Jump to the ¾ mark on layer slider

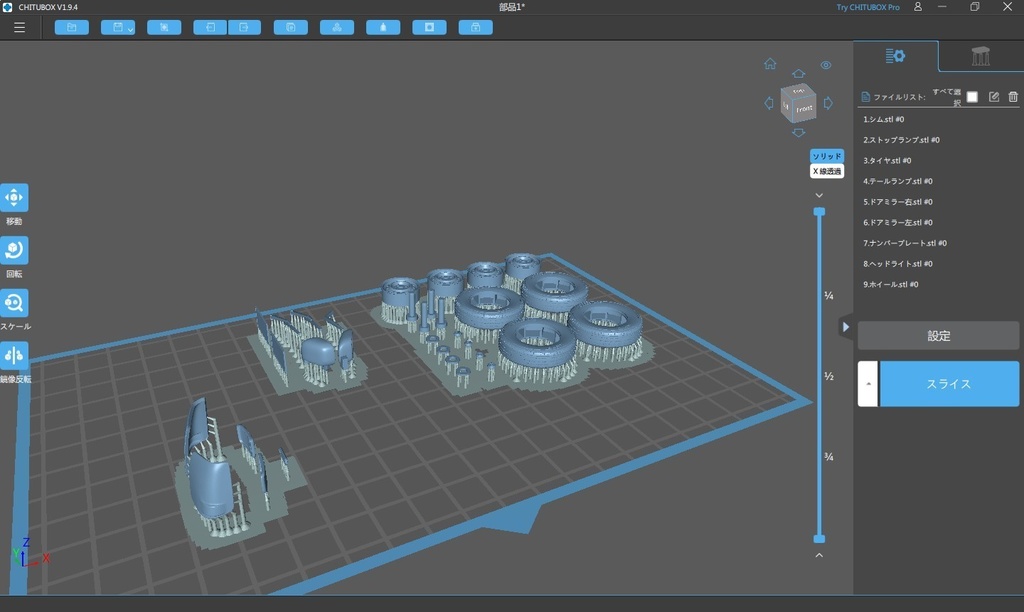(829, 457)
